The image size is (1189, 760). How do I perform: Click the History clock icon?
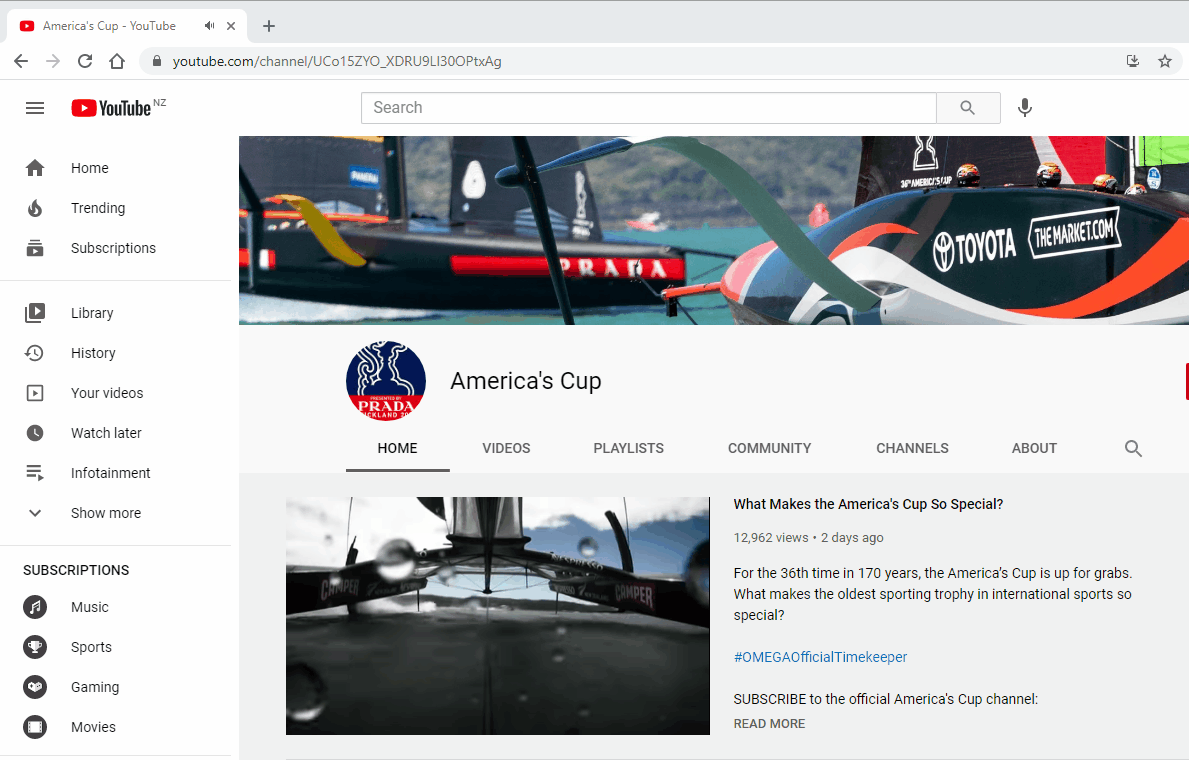[x=35, y=353]
